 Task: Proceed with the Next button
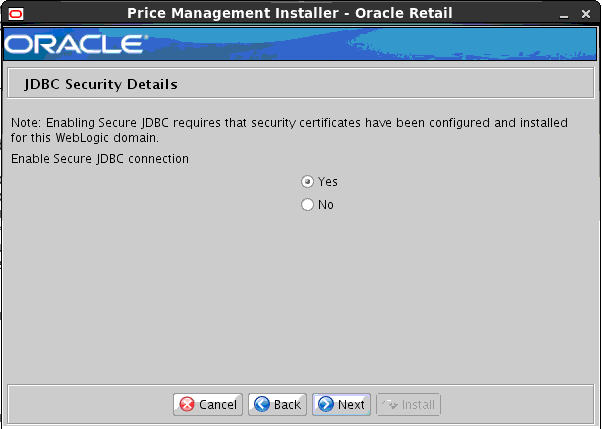pyautogui.click(x=341, y=404)
